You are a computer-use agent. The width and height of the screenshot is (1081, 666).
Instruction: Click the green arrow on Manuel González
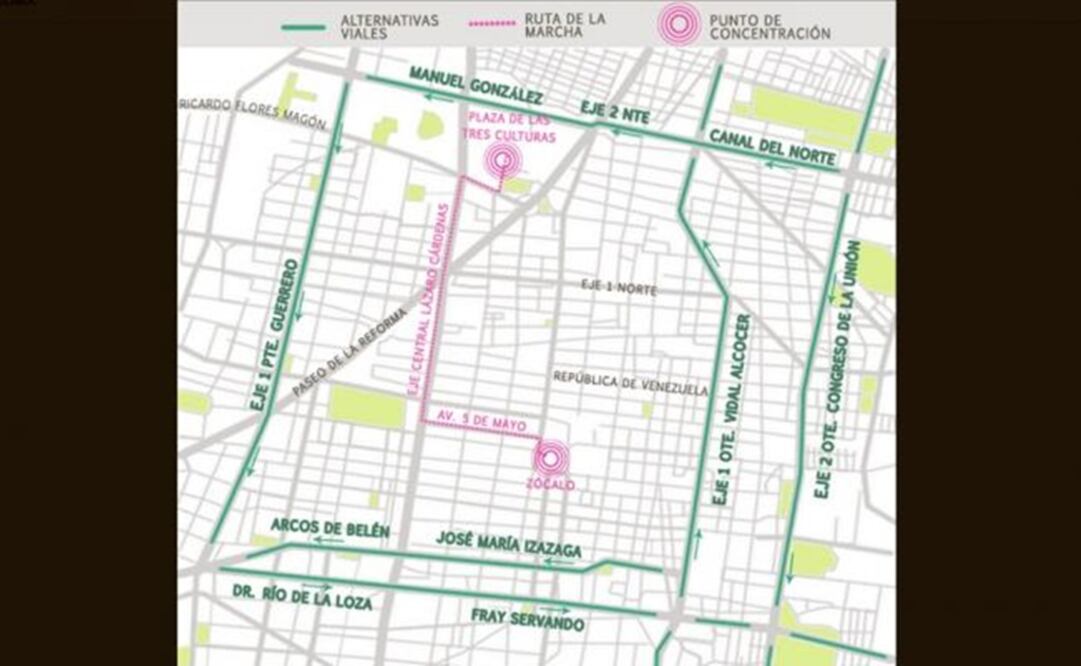427,99
